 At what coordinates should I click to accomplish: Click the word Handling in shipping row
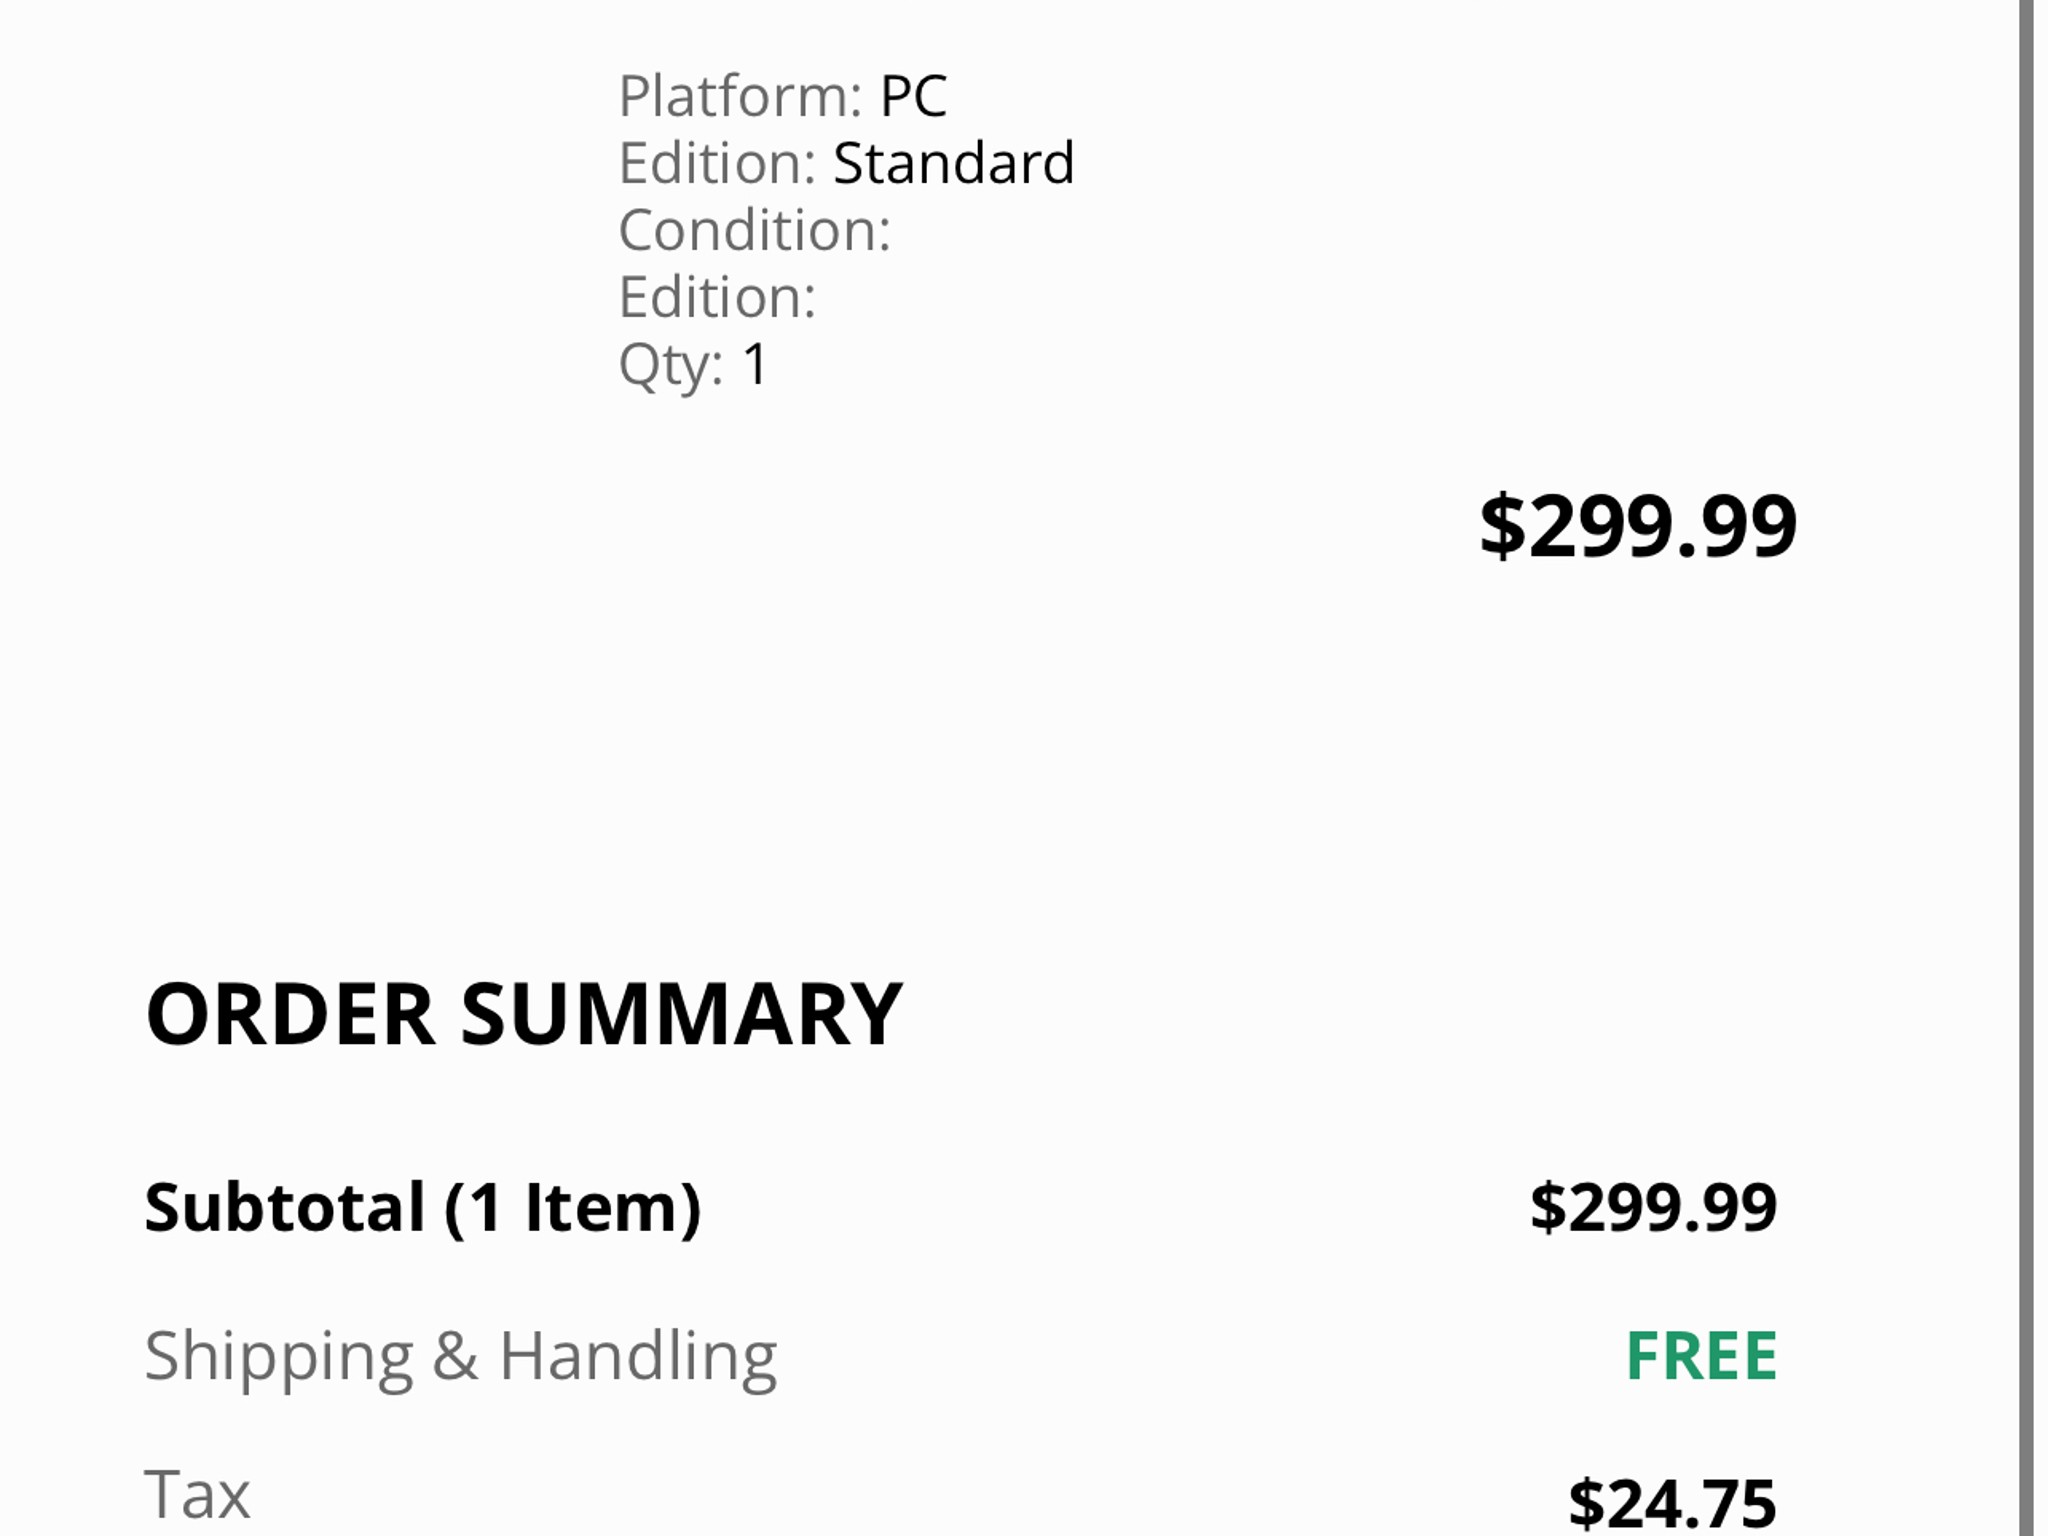pos(638,1358)
